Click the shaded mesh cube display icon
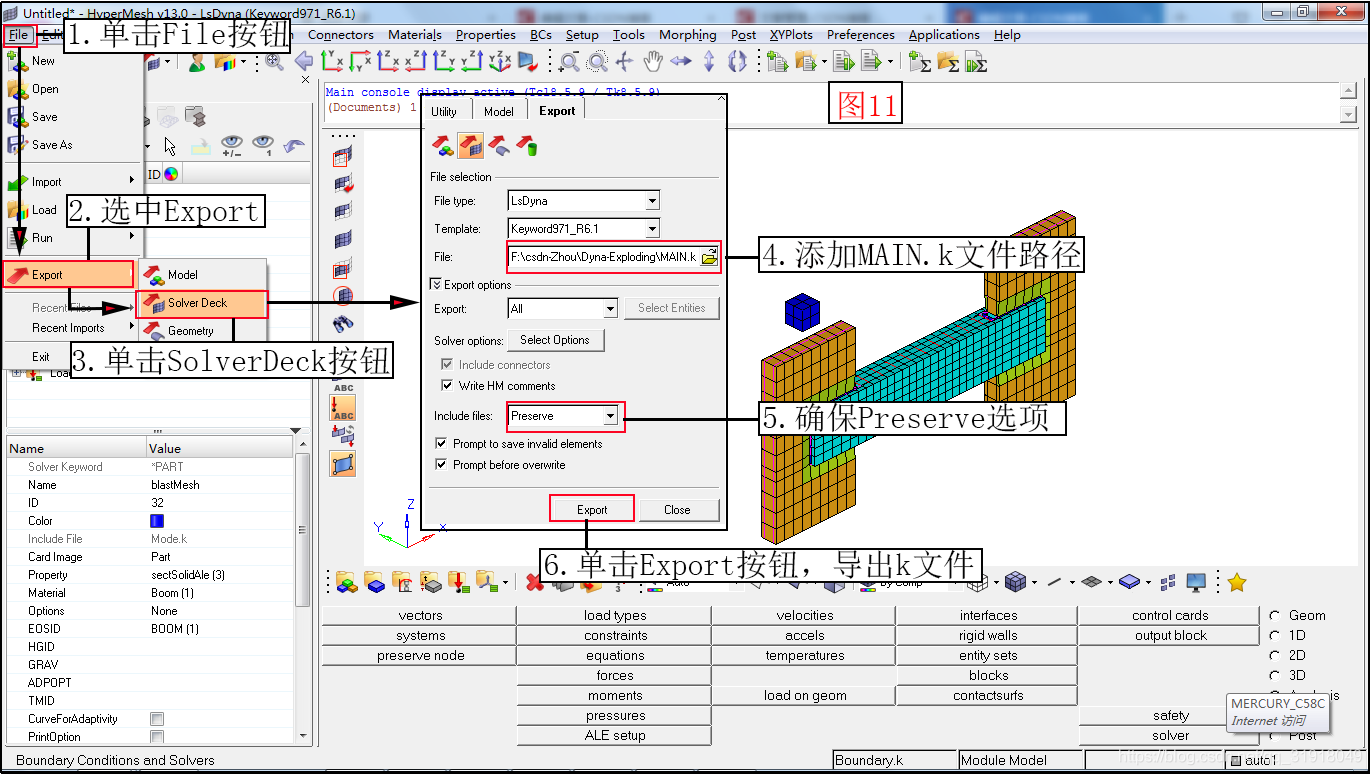 [1016, 582]
